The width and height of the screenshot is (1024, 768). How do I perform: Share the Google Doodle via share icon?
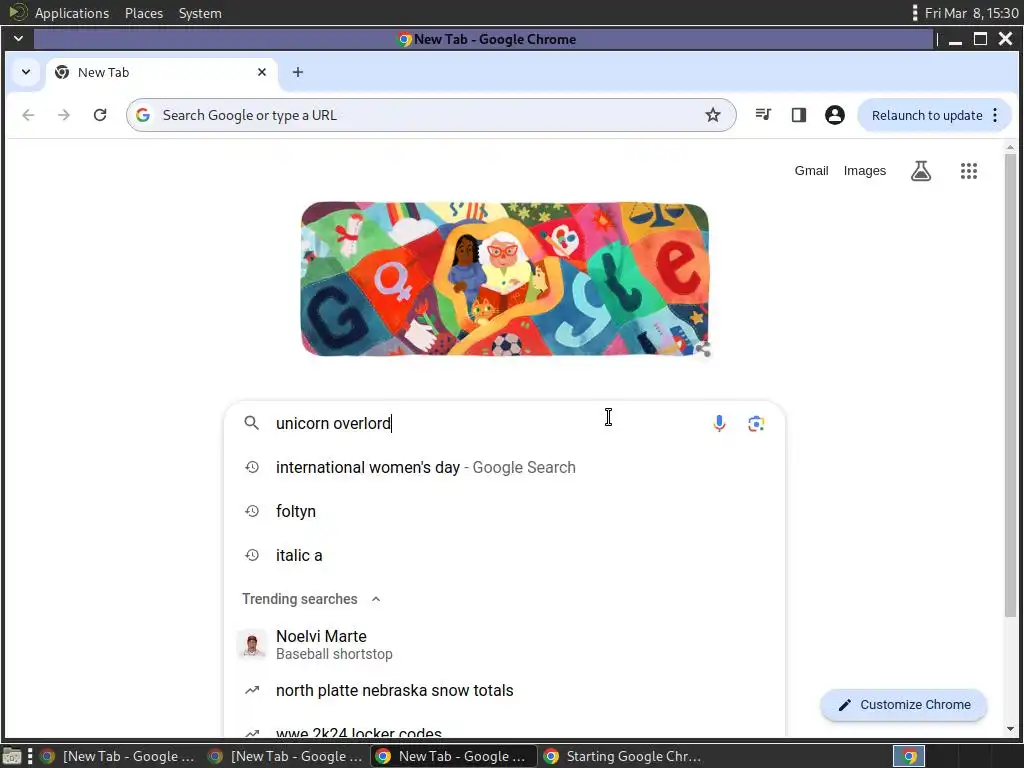pyautogui.click(x=703, y=349)
